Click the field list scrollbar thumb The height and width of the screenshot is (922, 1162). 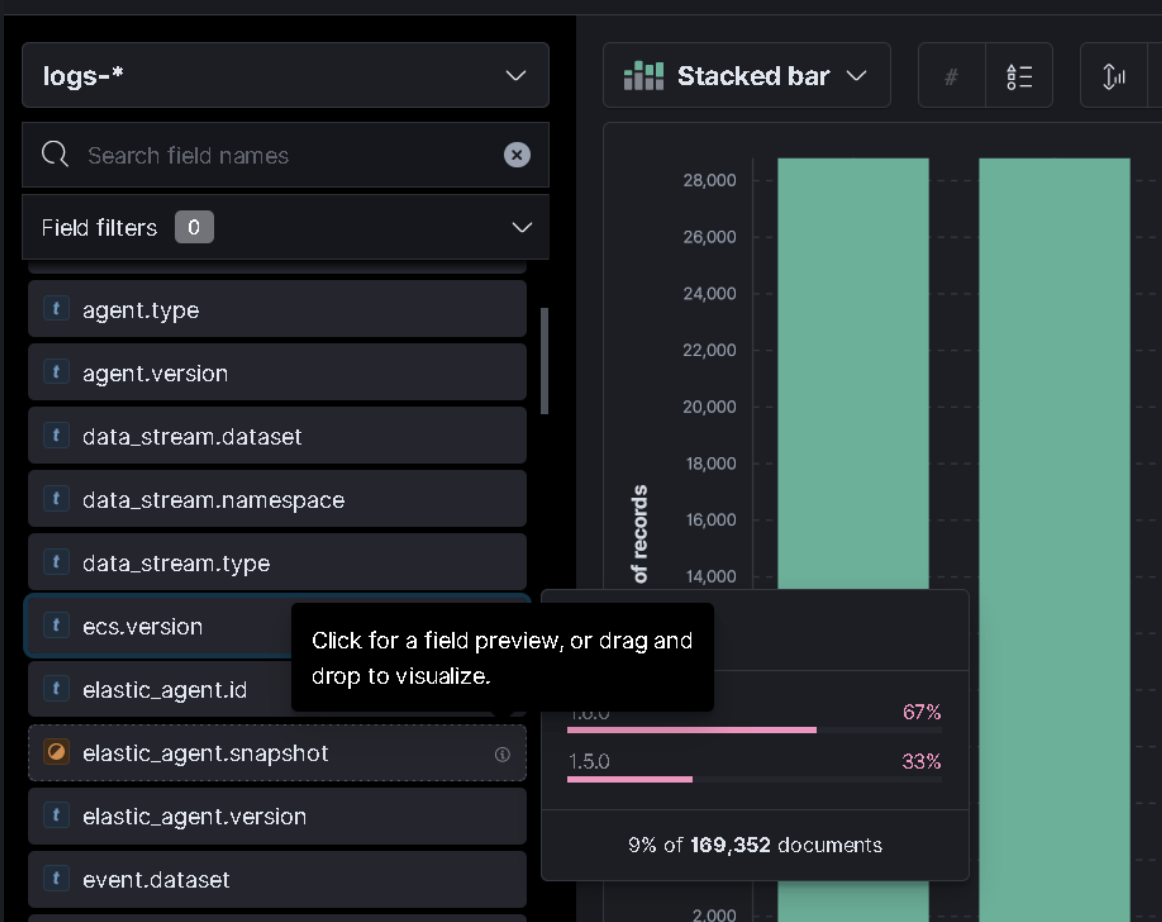545,361
